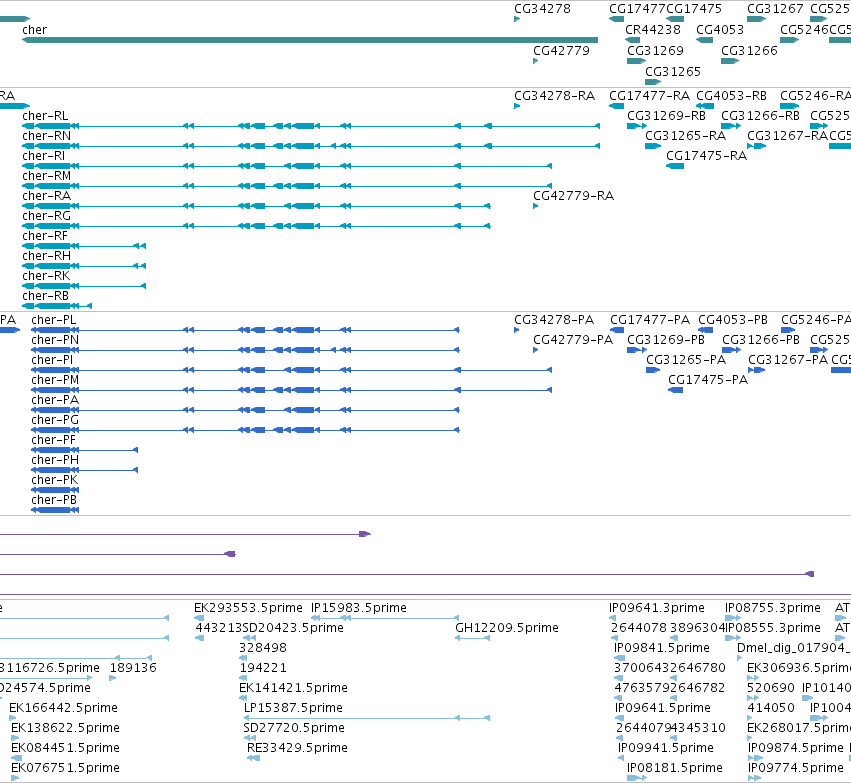Screen dimensions: 851x783
Task: Select the CG31265 gene label
Action: click(672, 72)
